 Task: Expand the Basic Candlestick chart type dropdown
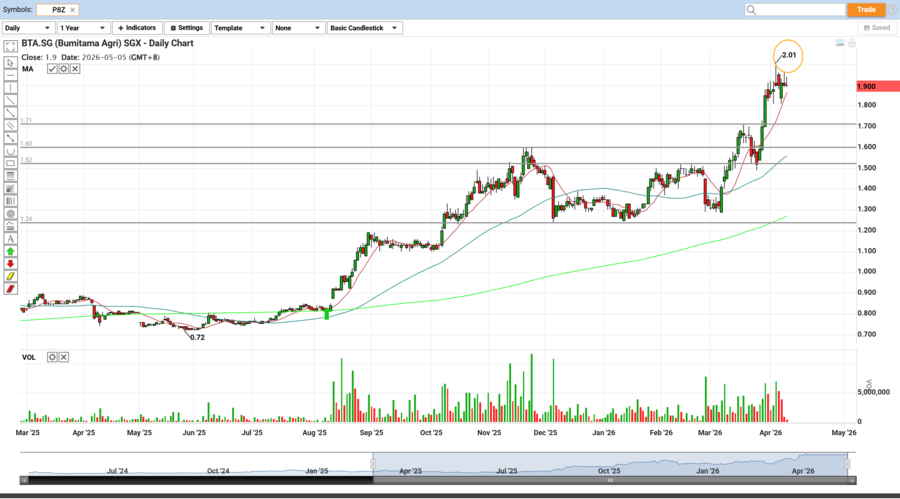tap(365, 28)
